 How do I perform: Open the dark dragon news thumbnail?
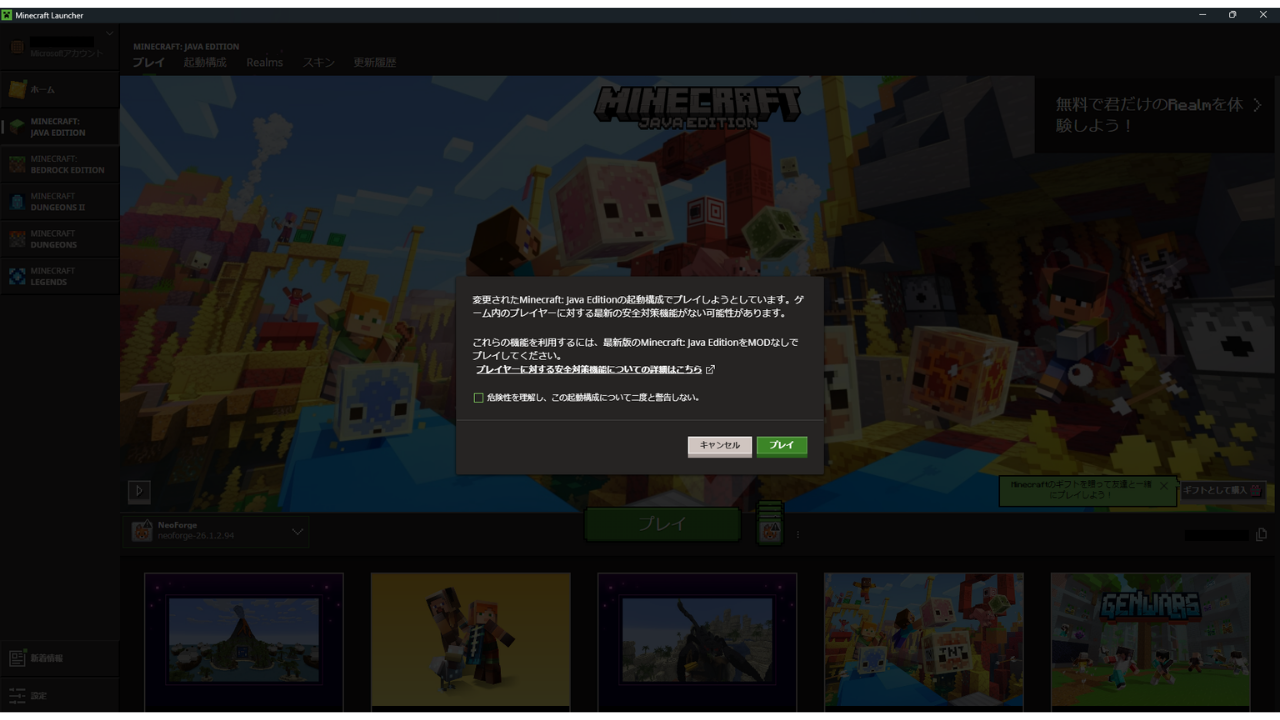click(697, 640)
